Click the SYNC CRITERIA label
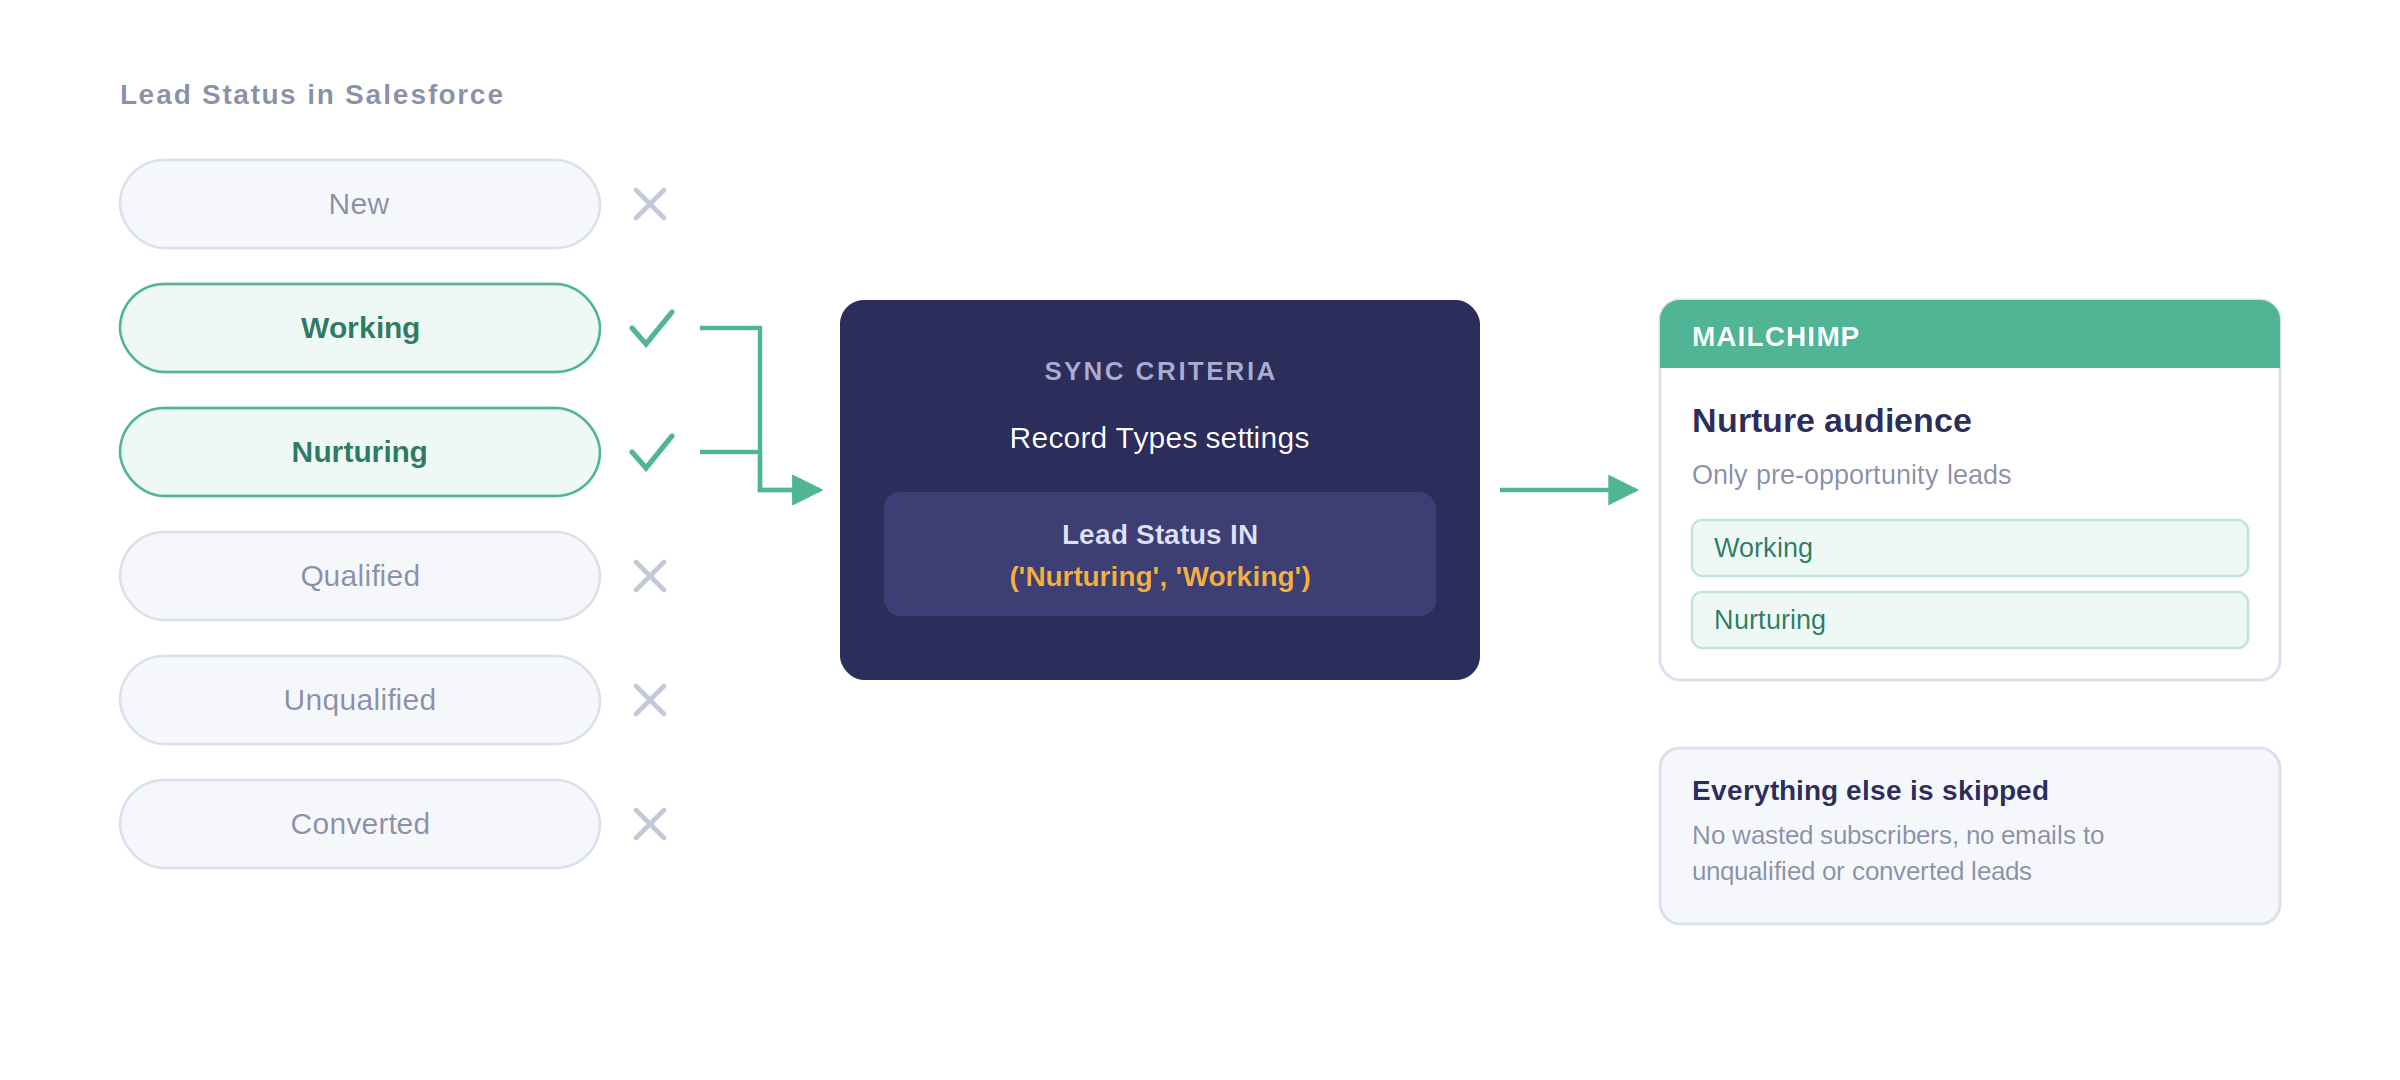 tap(1160, 371)
